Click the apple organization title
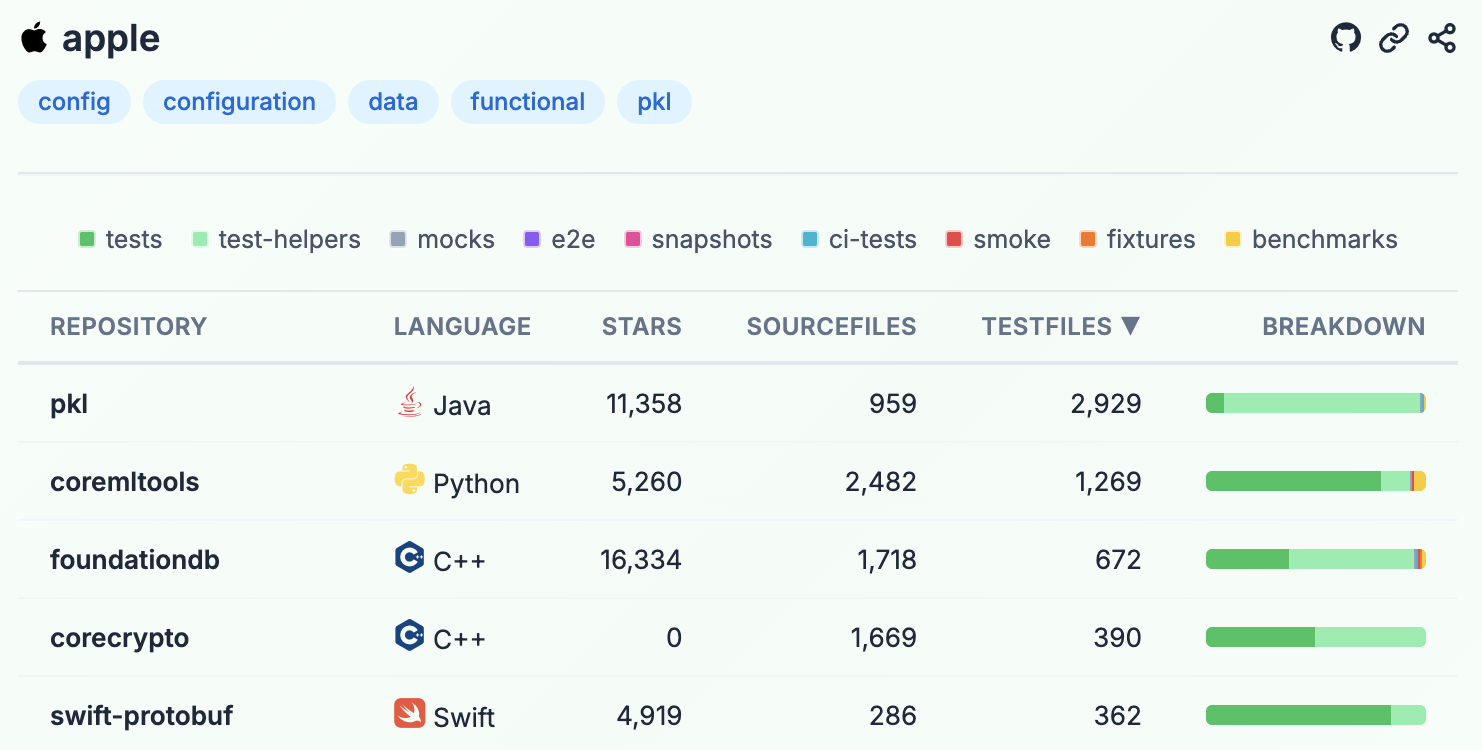The image size is (1482, 750). point(111,39)
